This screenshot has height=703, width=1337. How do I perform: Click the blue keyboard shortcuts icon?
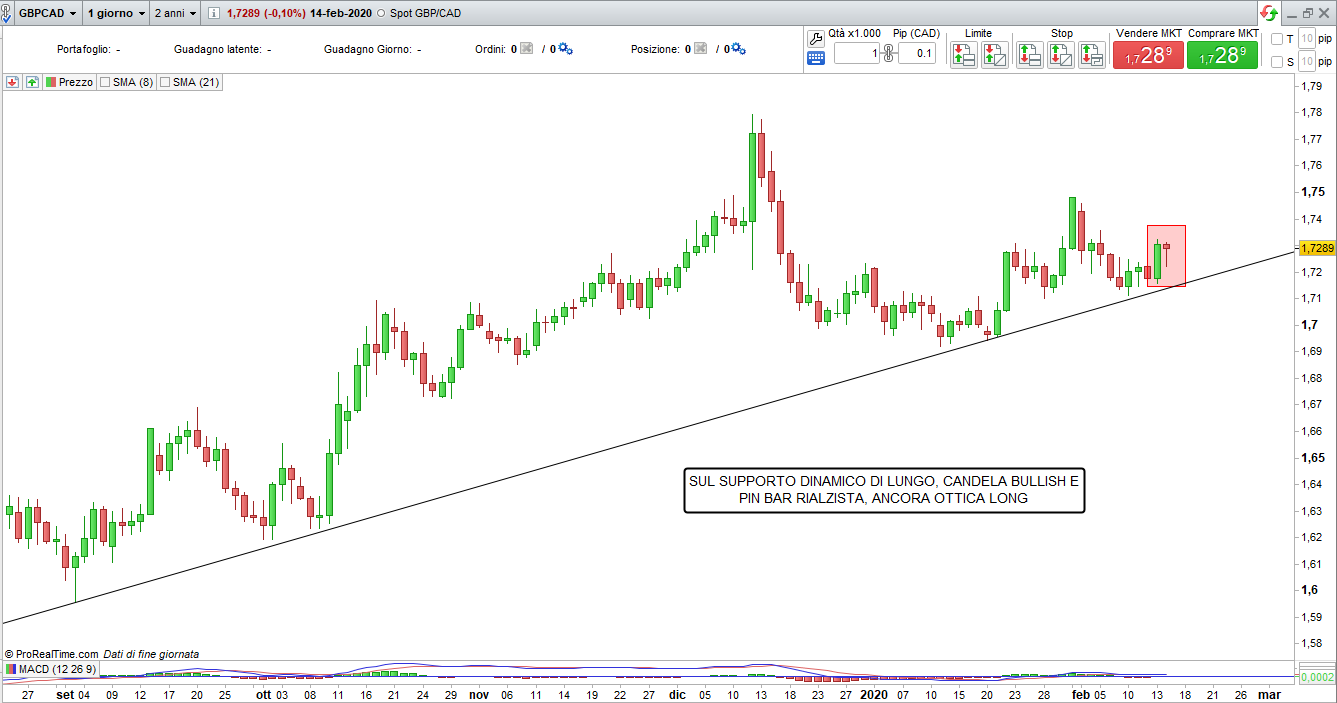point(815,58)
